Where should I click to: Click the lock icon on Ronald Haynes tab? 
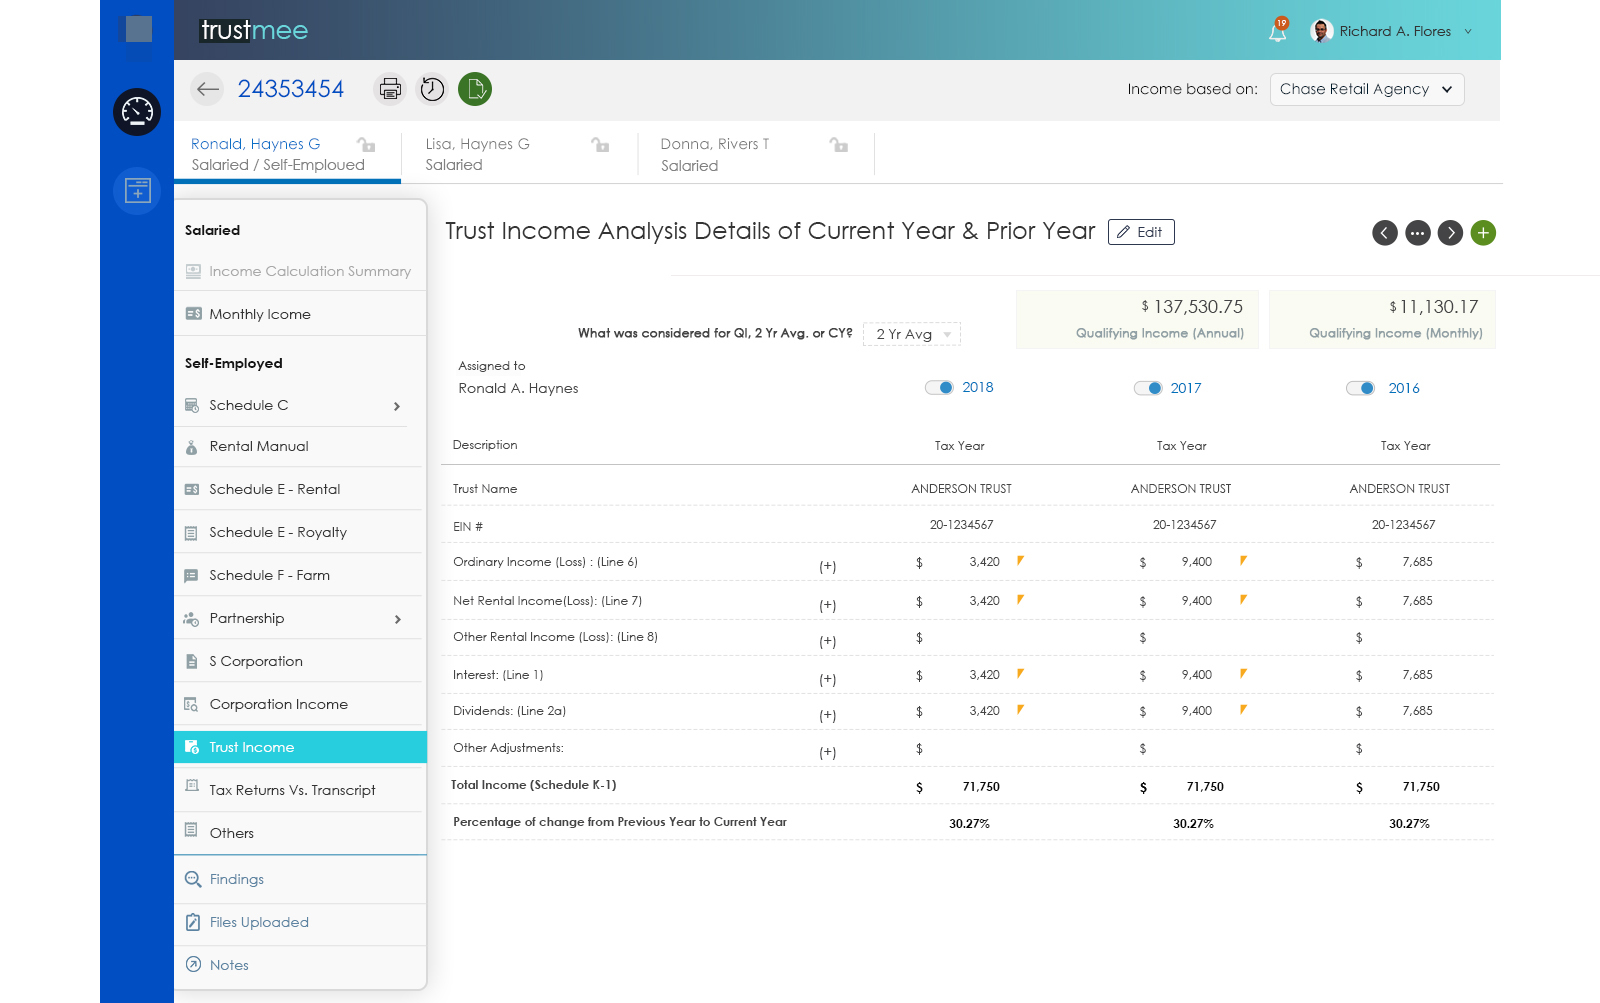click(366, 144)
